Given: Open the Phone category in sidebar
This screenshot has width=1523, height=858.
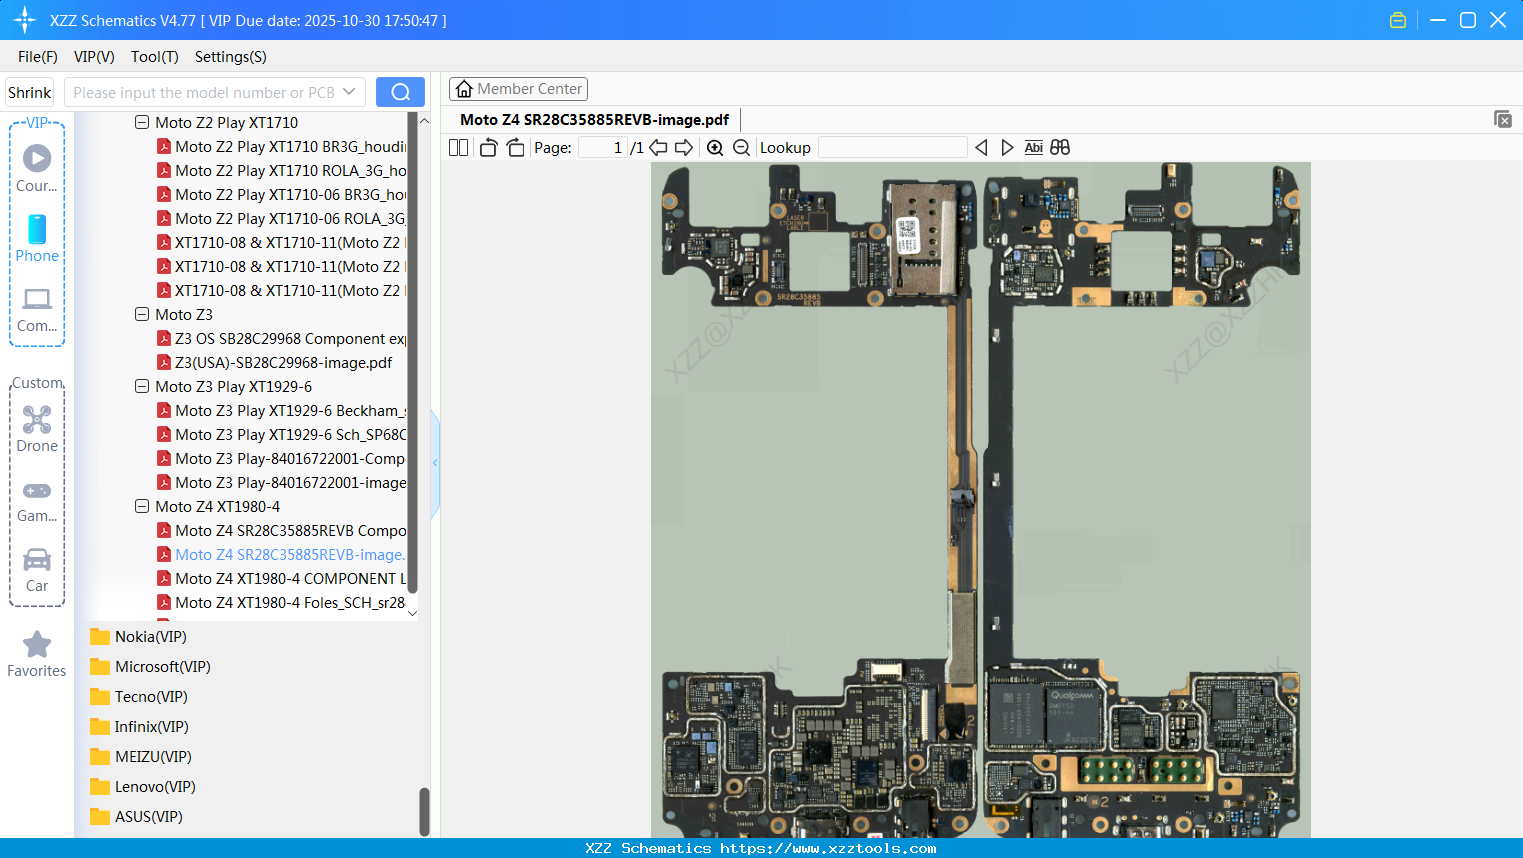Looking at the screenshot, I should [37, 239].
